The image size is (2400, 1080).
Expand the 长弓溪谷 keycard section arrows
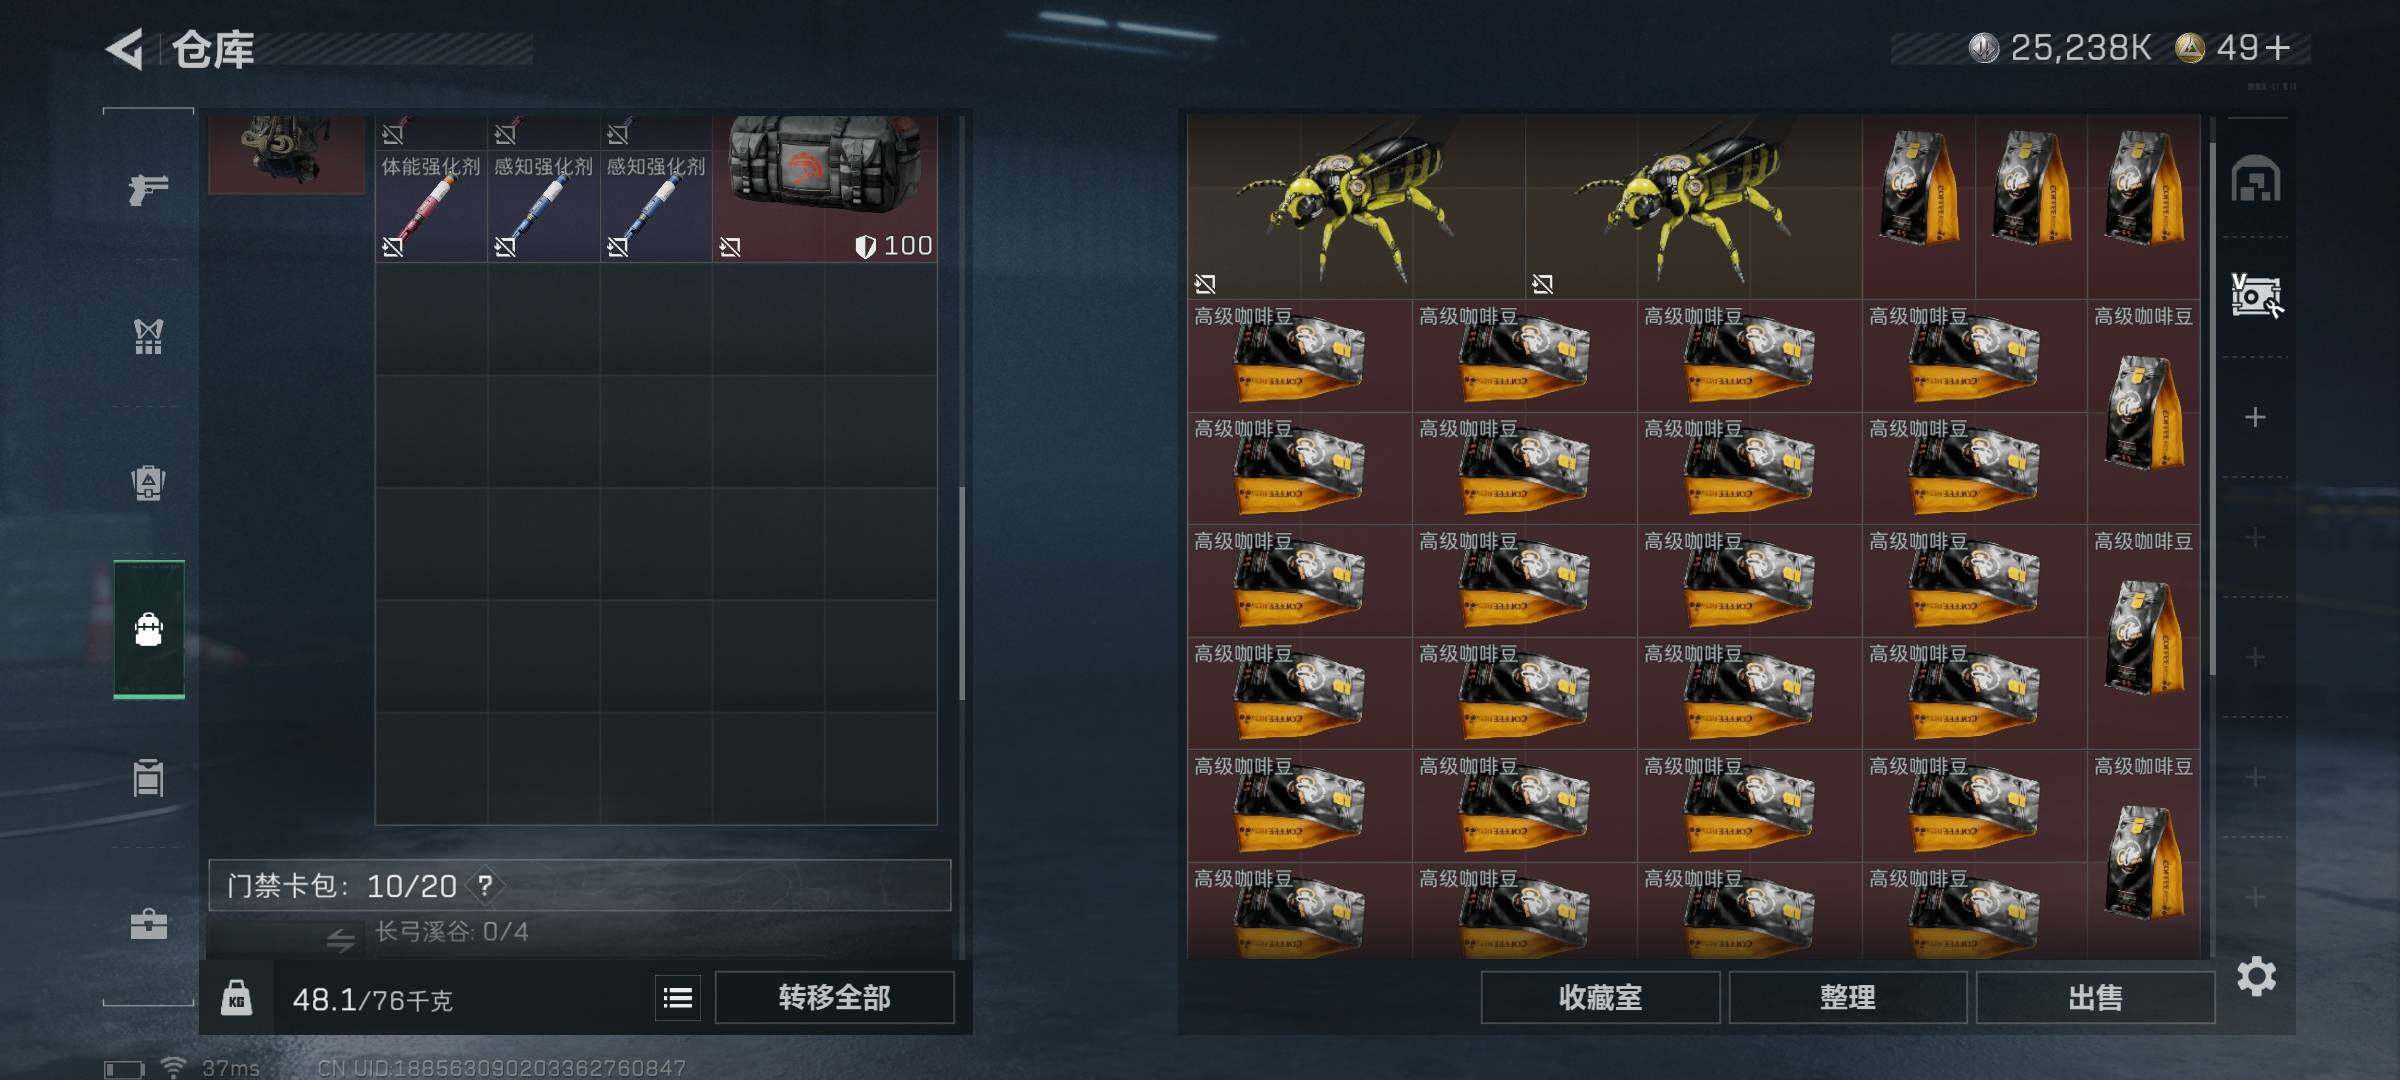point(340,939)
